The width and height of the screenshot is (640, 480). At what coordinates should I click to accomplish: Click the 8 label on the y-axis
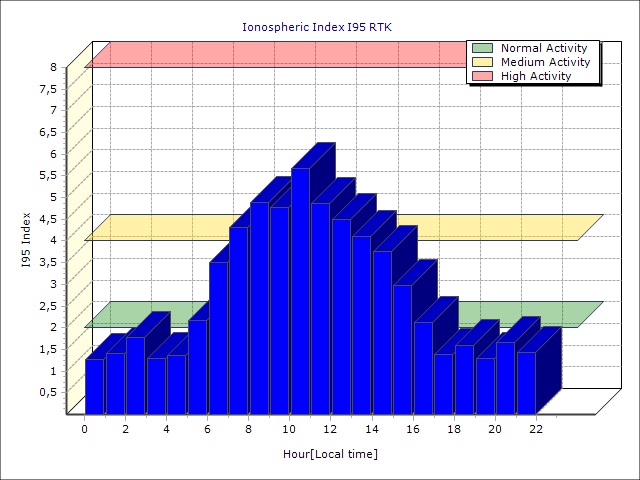click(54, 67)
